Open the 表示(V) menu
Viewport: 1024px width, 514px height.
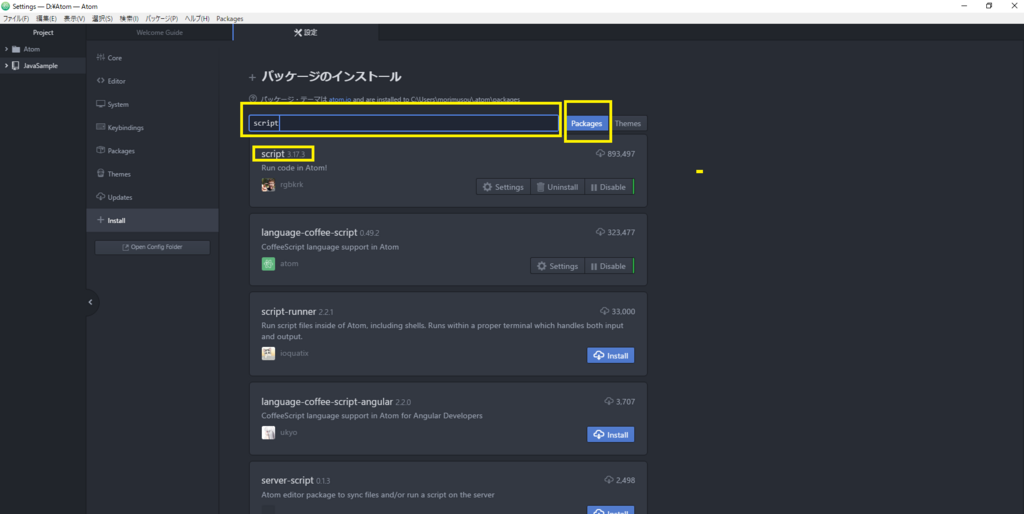(74, 19)
